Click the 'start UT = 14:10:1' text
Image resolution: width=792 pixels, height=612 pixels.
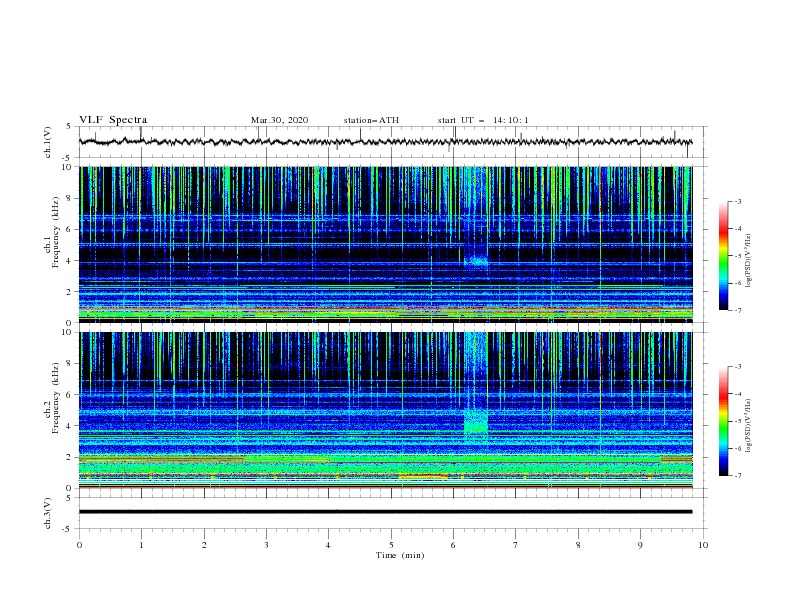483,120
